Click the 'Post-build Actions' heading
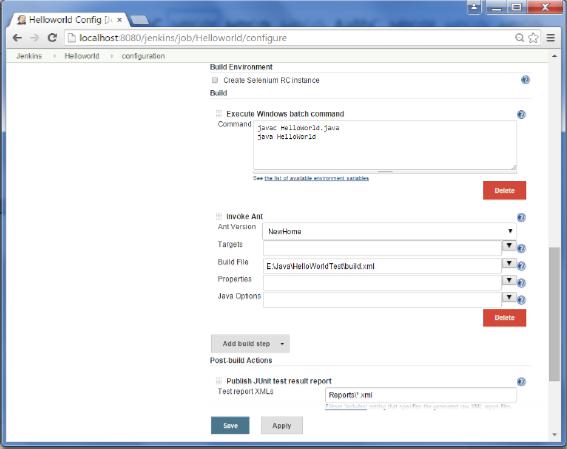Image resolution: width=567 pixels, height=449 pixels. [x=241, y=360]
